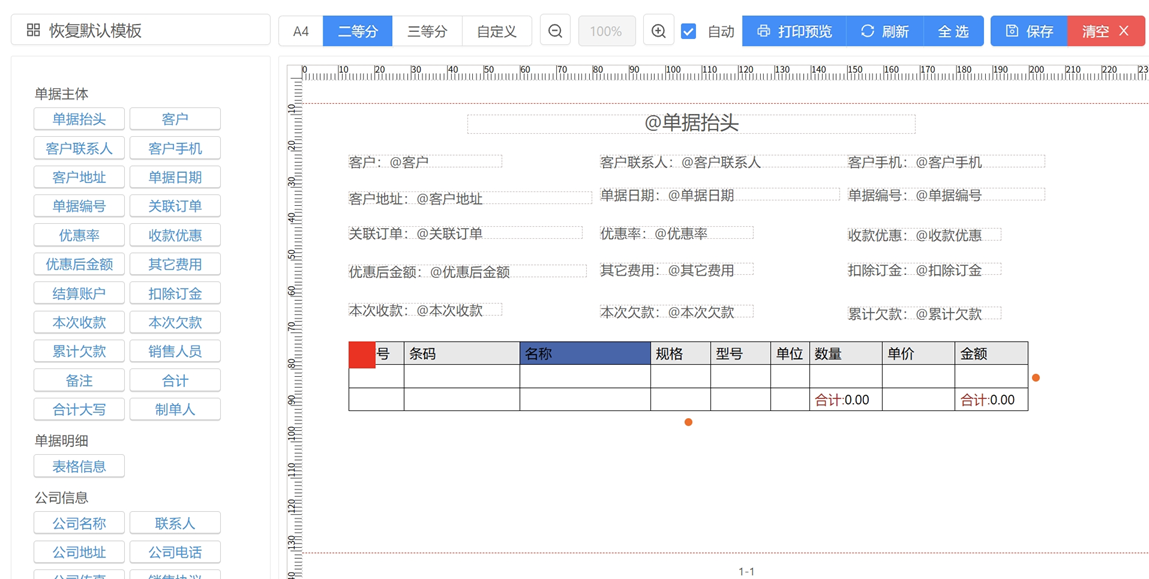Add the 本次欠款 sidebar field

click(x=175, y=322)
